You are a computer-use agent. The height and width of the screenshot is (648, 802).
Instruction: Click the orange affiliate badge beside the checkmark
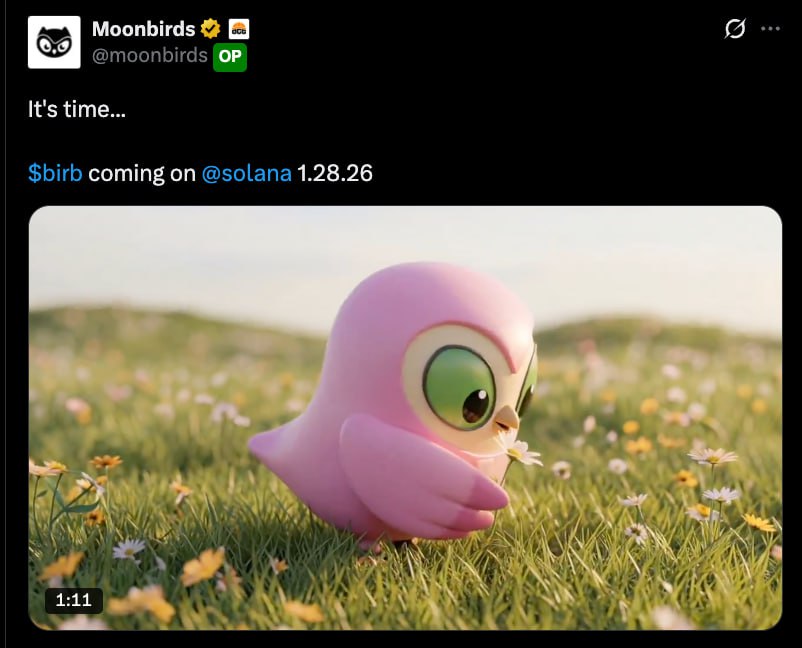(238, 29)
